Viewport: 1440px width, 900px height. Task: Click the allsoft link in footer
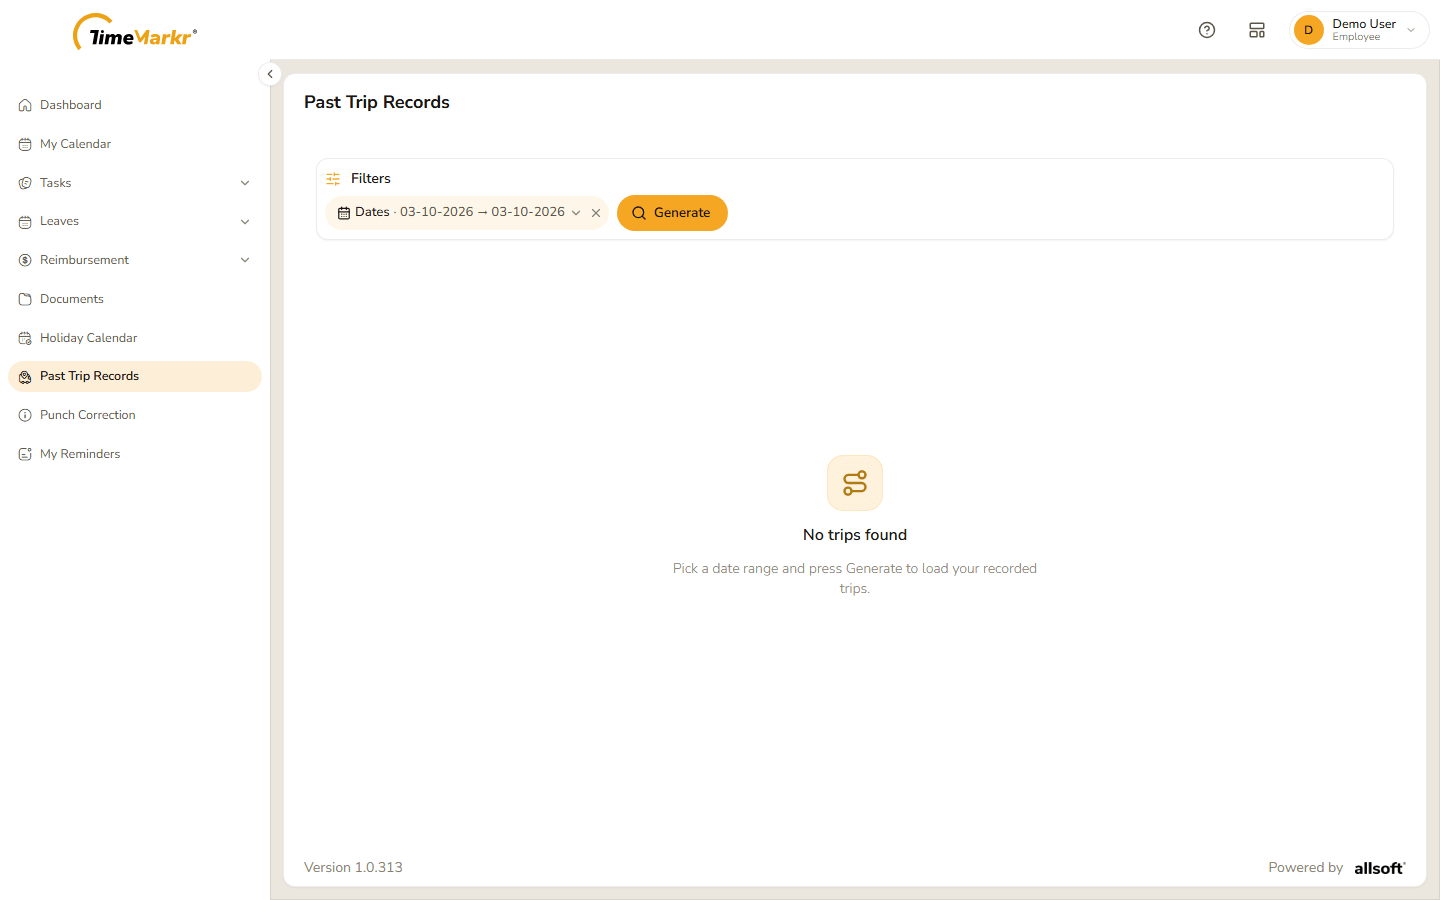tap(1380, 868)
